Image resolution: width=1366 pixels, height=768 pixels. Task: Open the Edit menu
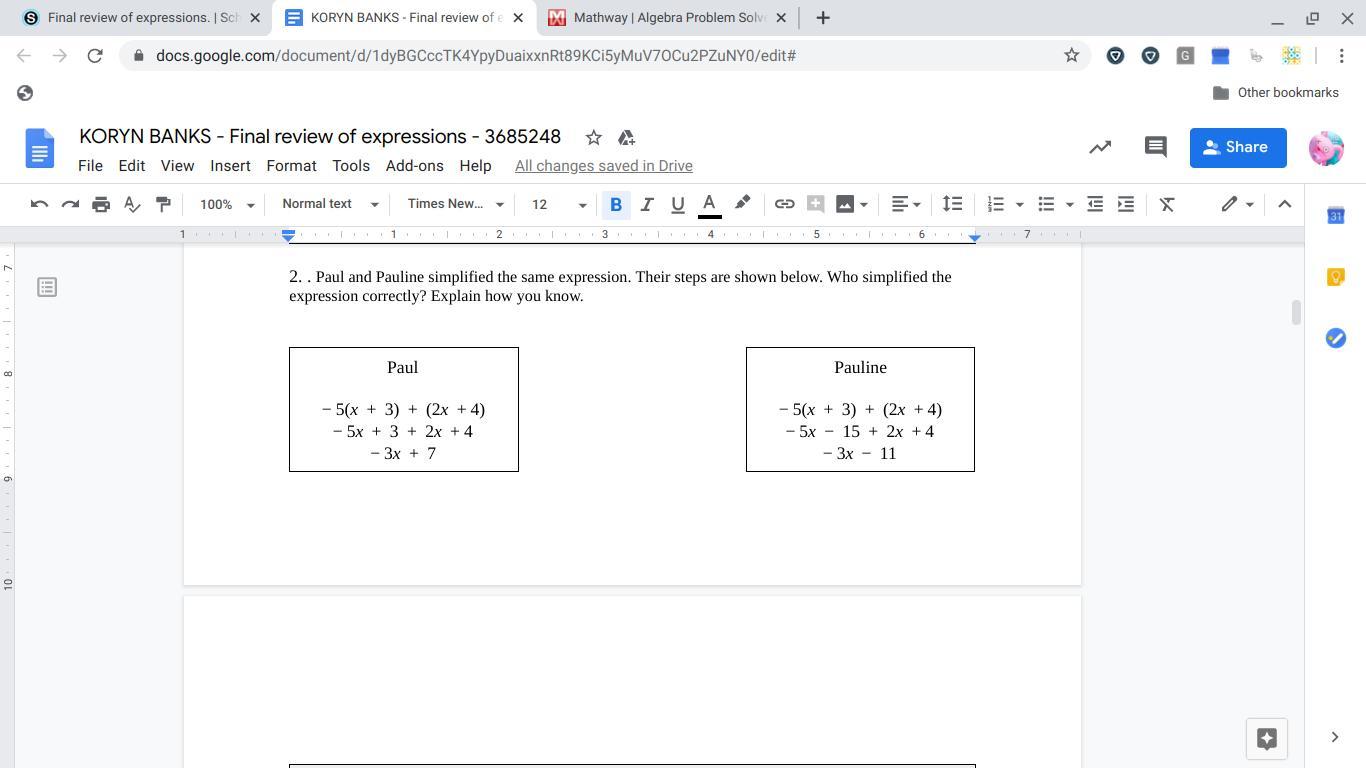click(x=132, y=166)
